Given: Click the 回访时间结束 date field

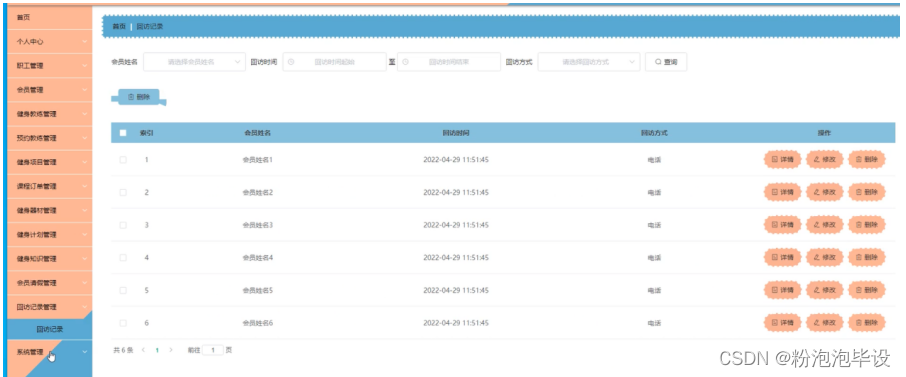Looking at the screenshot, I should 449,62.
